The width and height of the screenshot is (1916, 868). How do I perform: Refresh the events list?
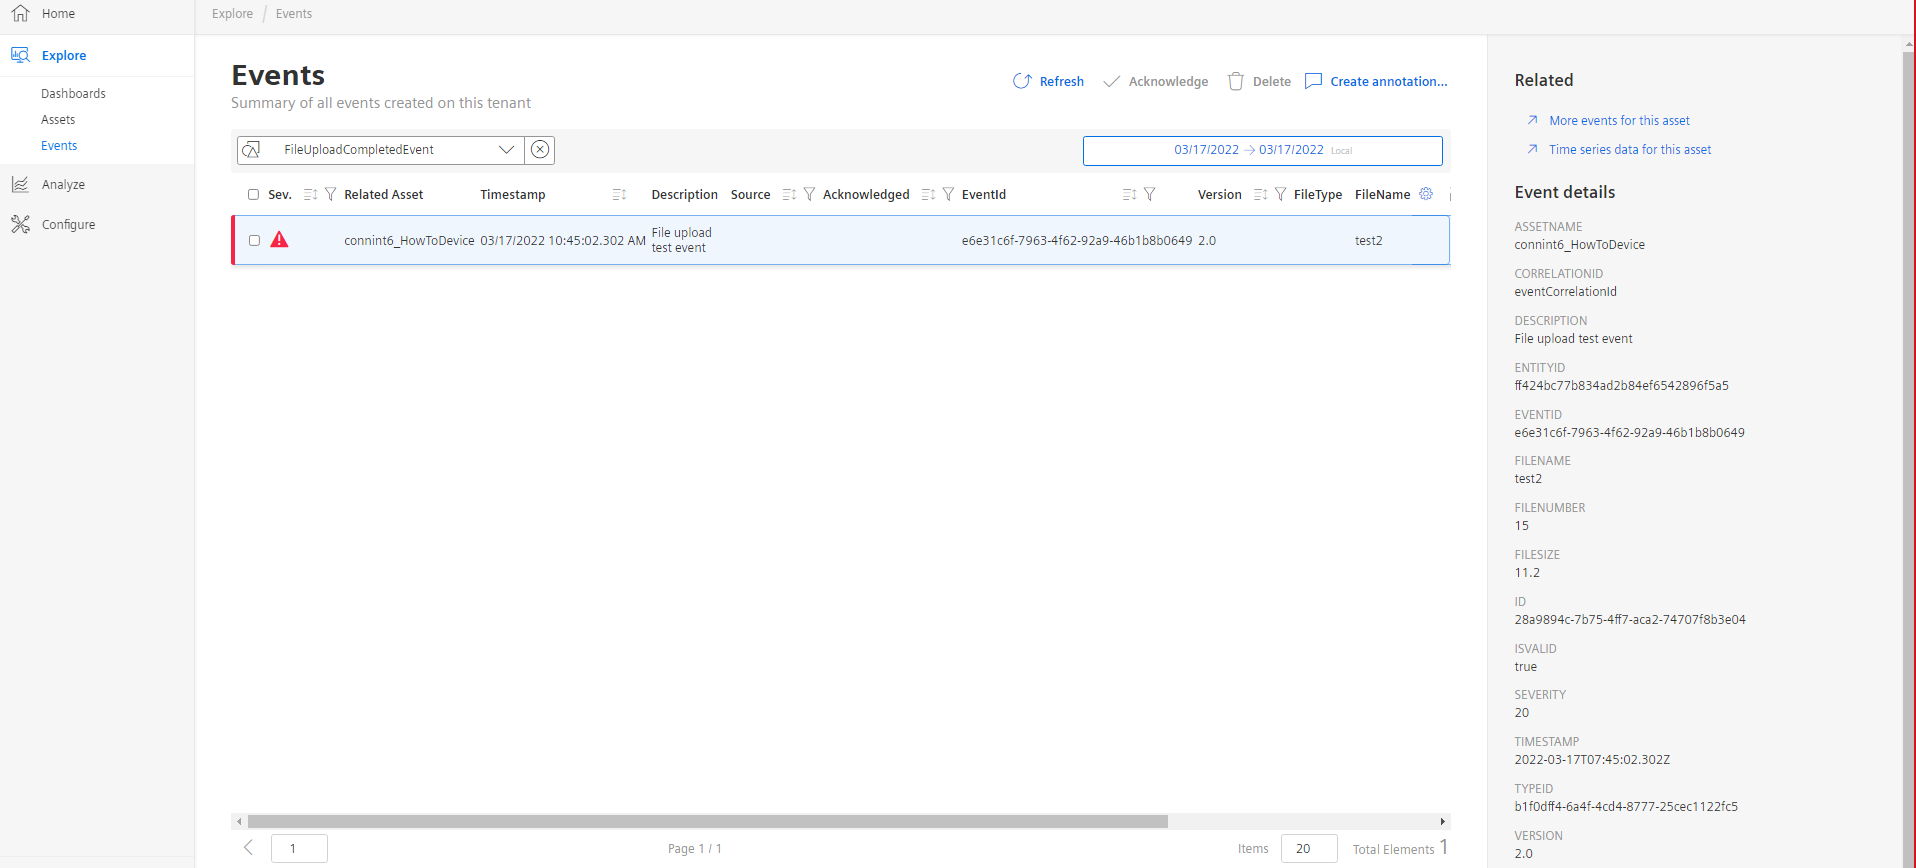[x=1061, y=82]
